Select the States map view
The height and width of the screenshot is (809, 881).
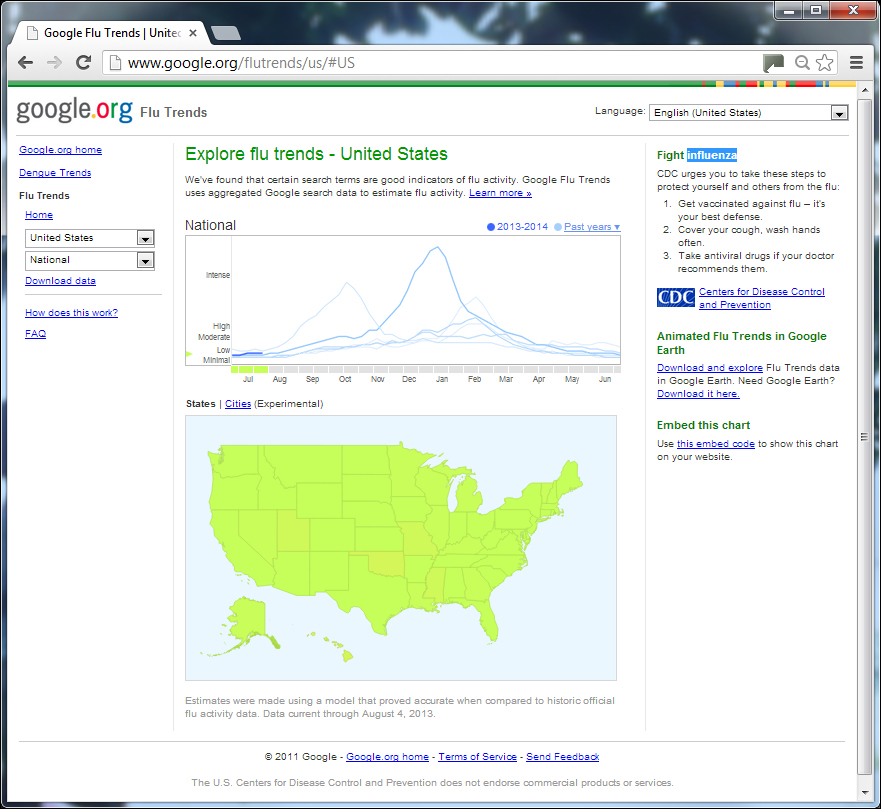201,404
